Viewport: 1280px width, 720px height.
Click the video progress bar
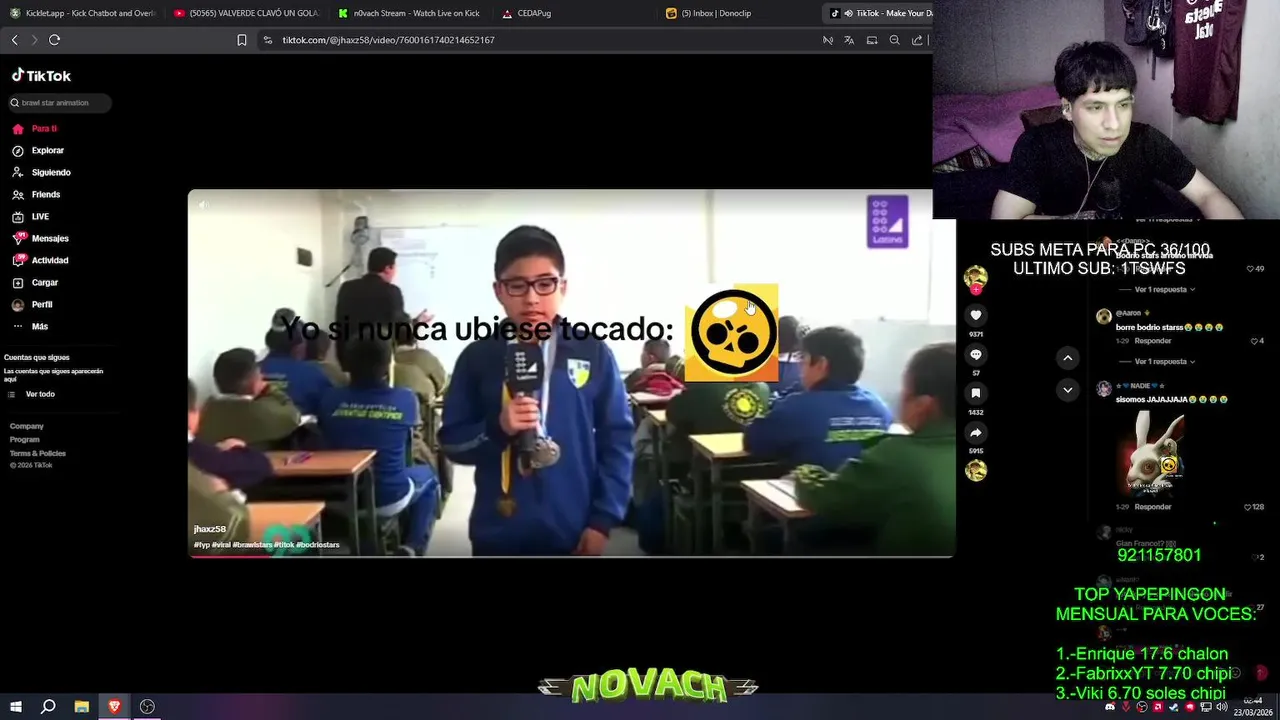(571, 556)
